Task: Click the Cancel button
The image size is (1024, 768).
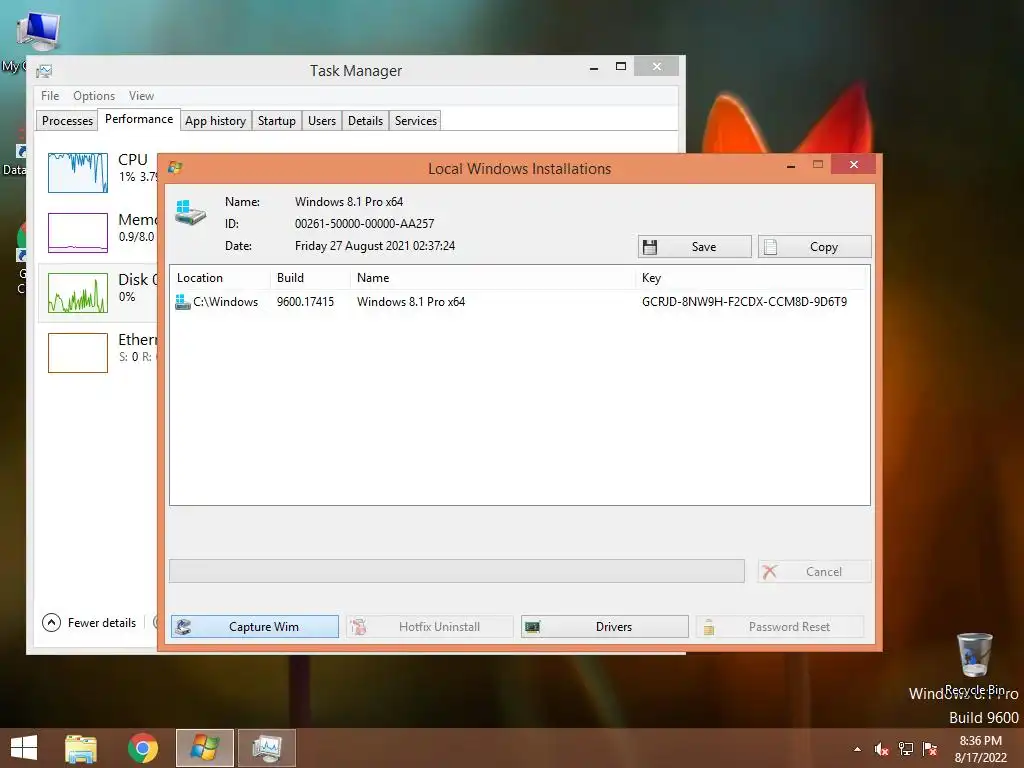Action: (x=814, y=571)
